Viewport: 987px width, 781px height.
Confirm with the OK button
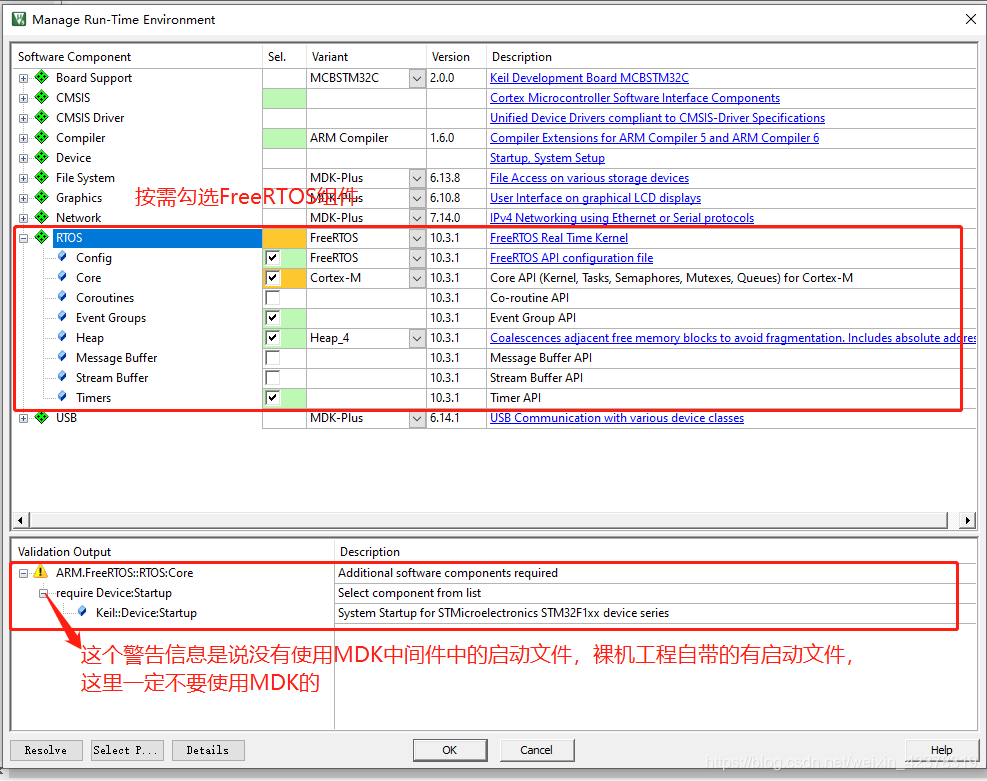[449, 750]
